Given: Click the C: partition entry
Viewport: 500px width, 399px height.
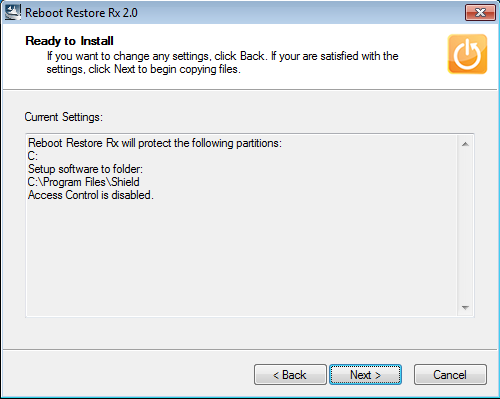Looking at the screenshot, I should [x=33, y=156].
